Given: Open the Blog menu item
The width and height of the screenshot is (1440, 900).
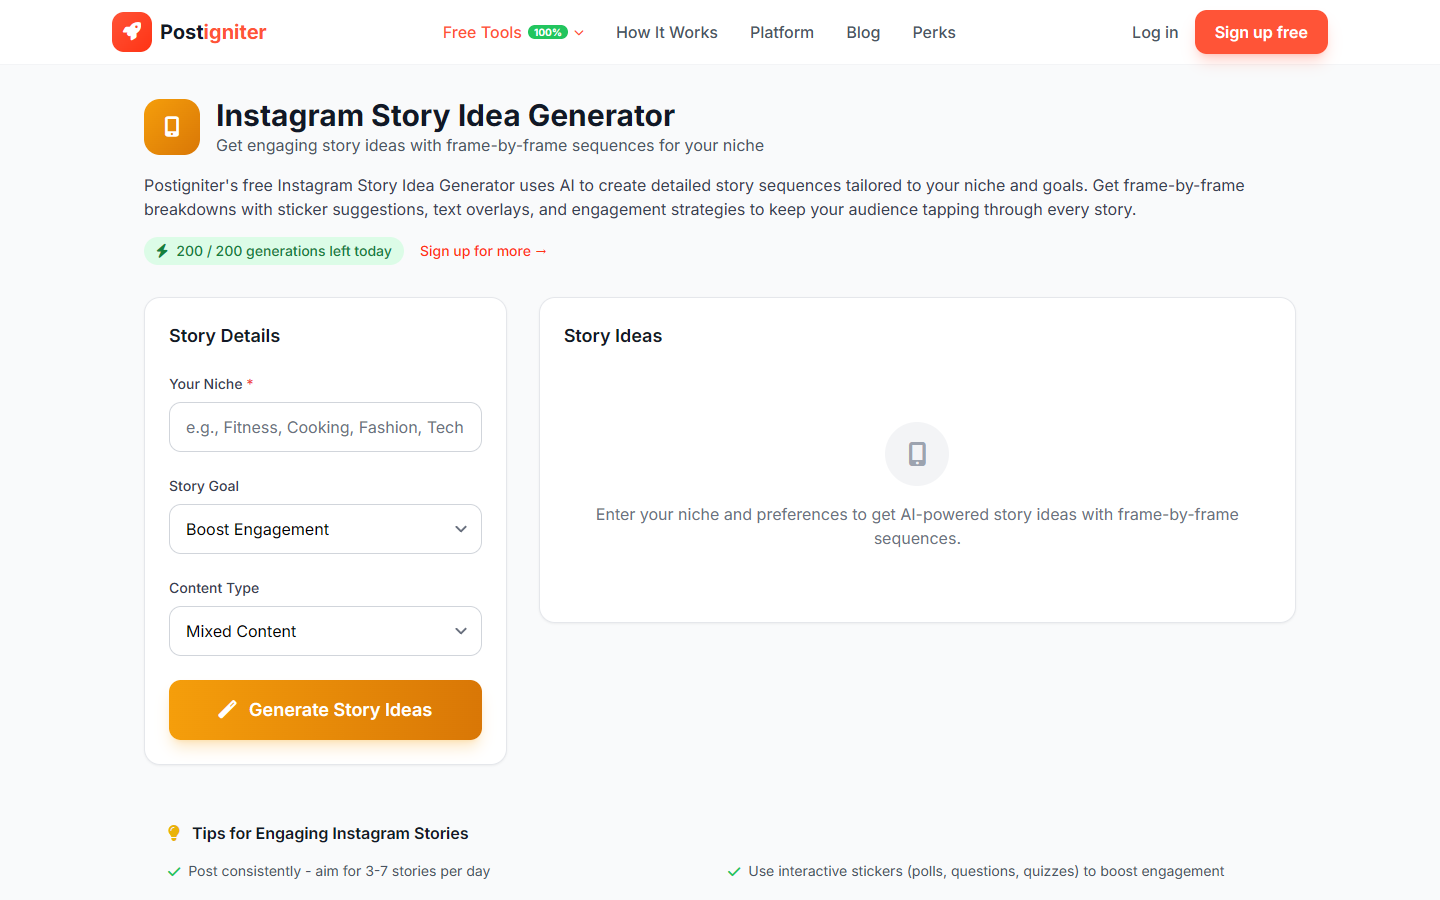Looking at the screenshot, I should tap(862, 32).
